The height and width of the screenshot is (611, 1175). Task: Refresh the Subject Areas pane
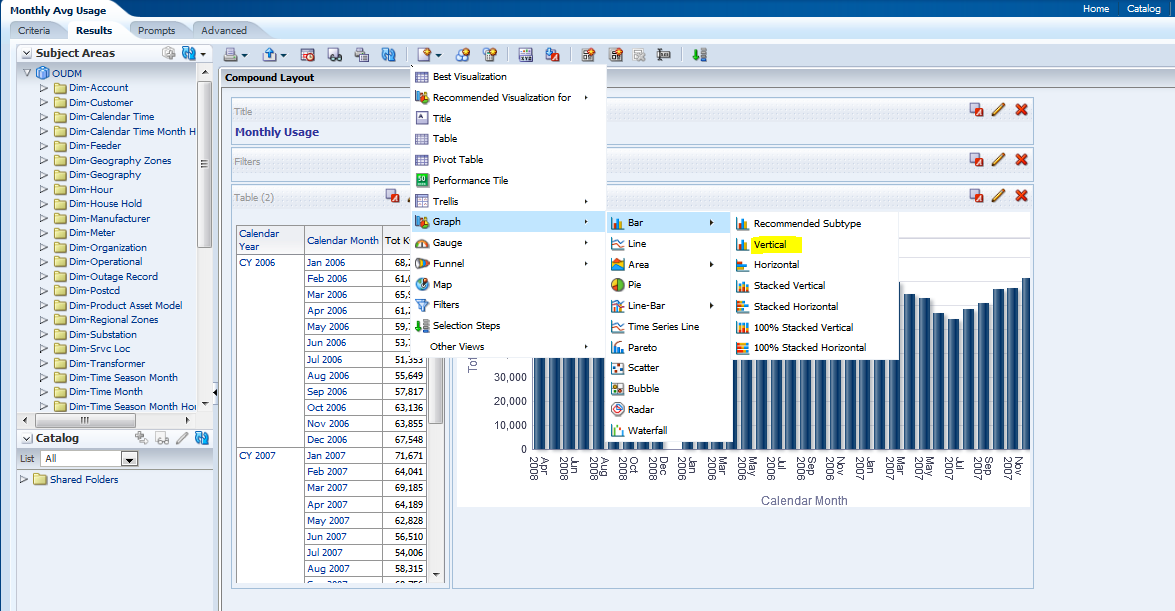tap(188, 53)
